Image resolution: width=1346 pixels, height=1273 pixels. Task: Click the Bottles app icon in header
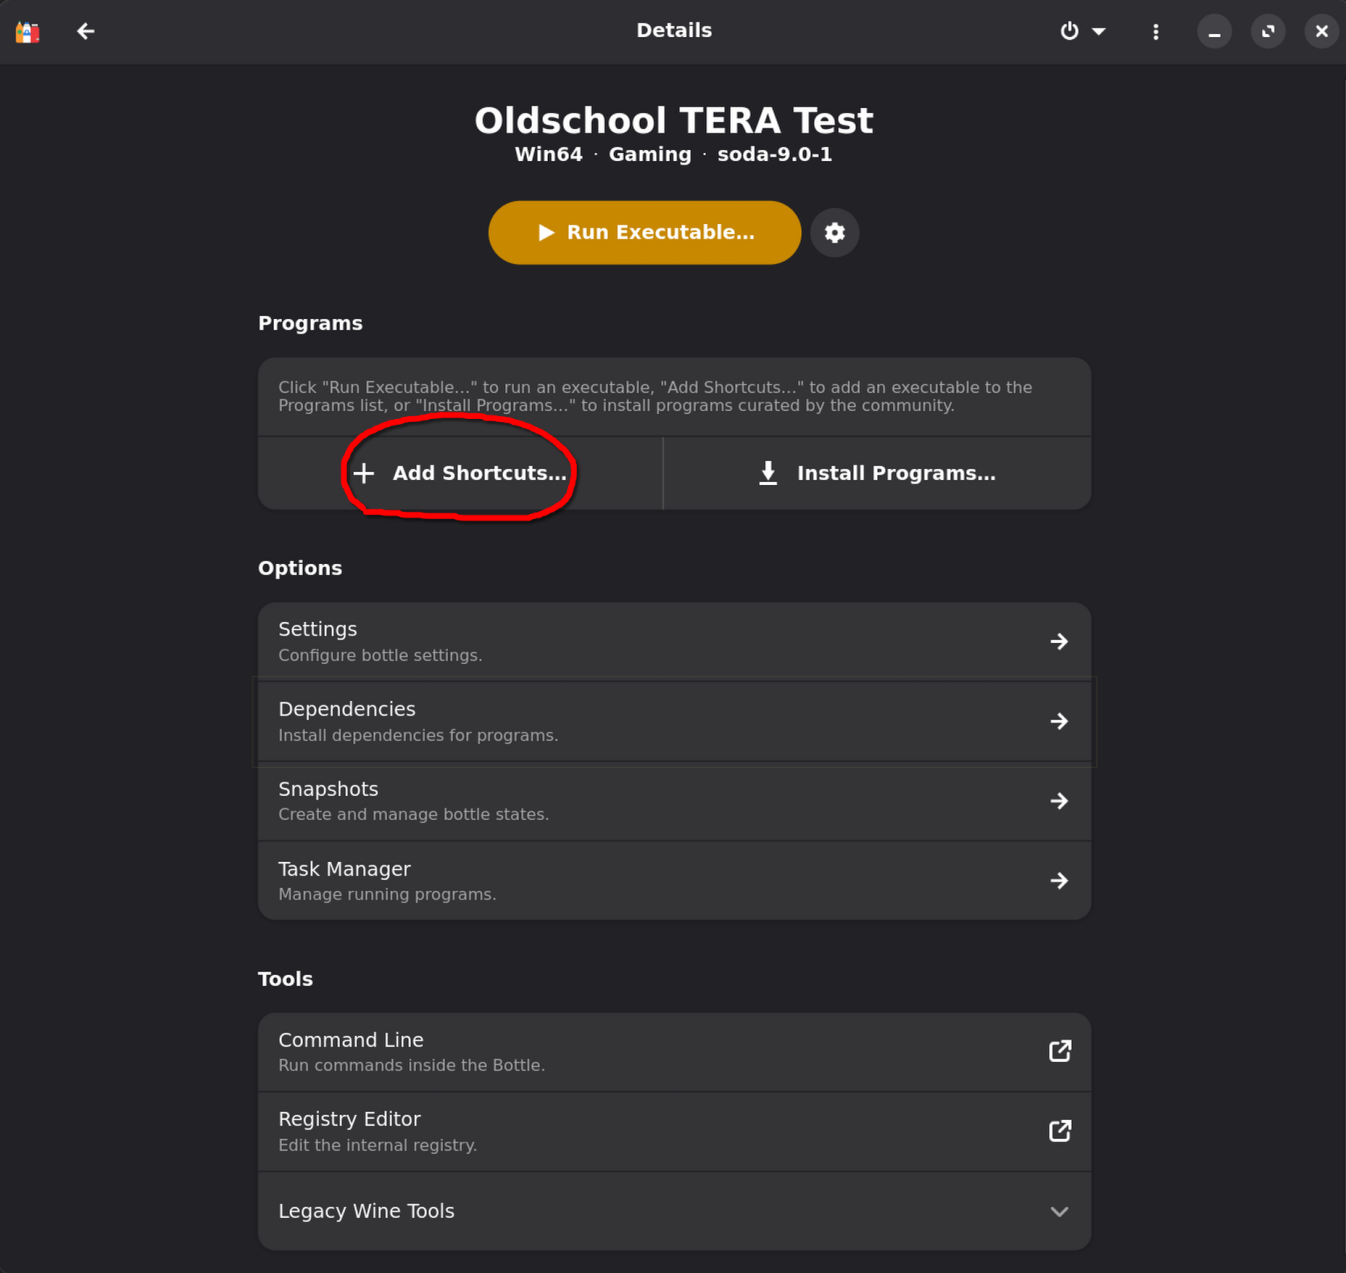click(x=28, y=32)
